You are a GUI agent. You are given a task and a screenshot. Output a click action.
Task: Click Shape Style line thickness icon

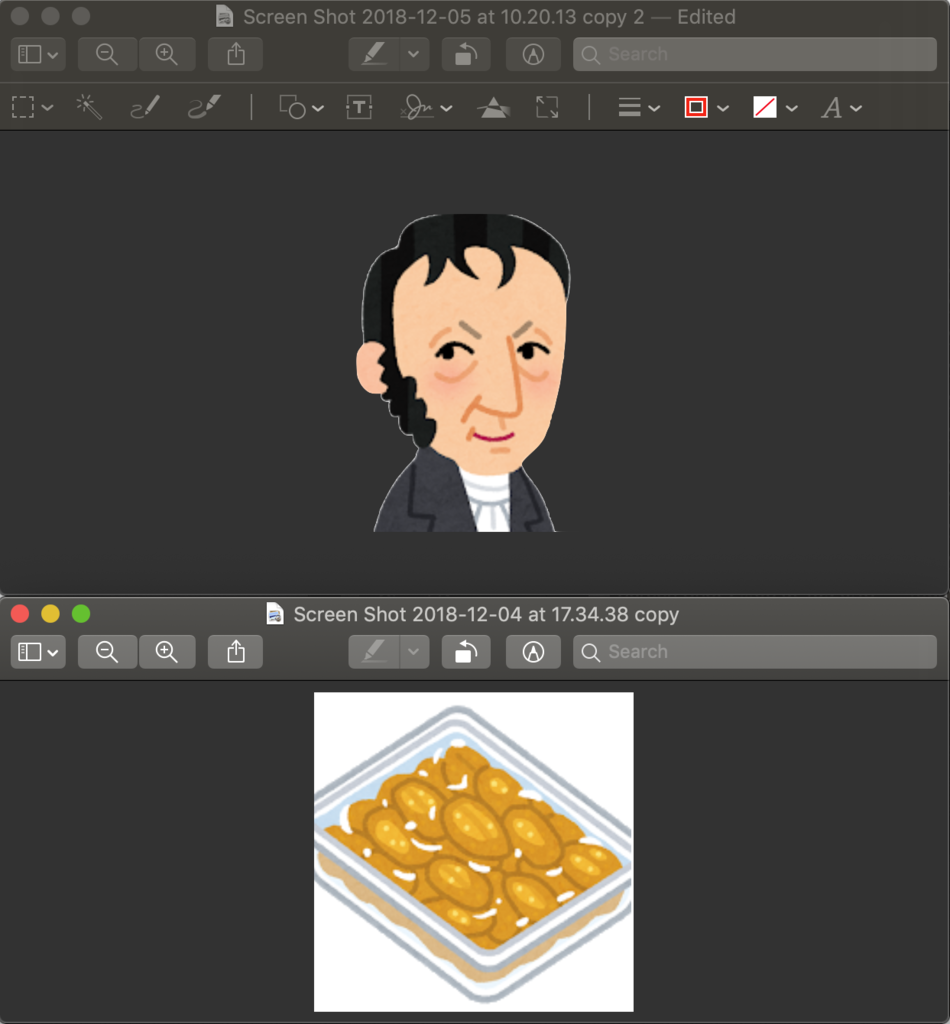pos(629,107)
